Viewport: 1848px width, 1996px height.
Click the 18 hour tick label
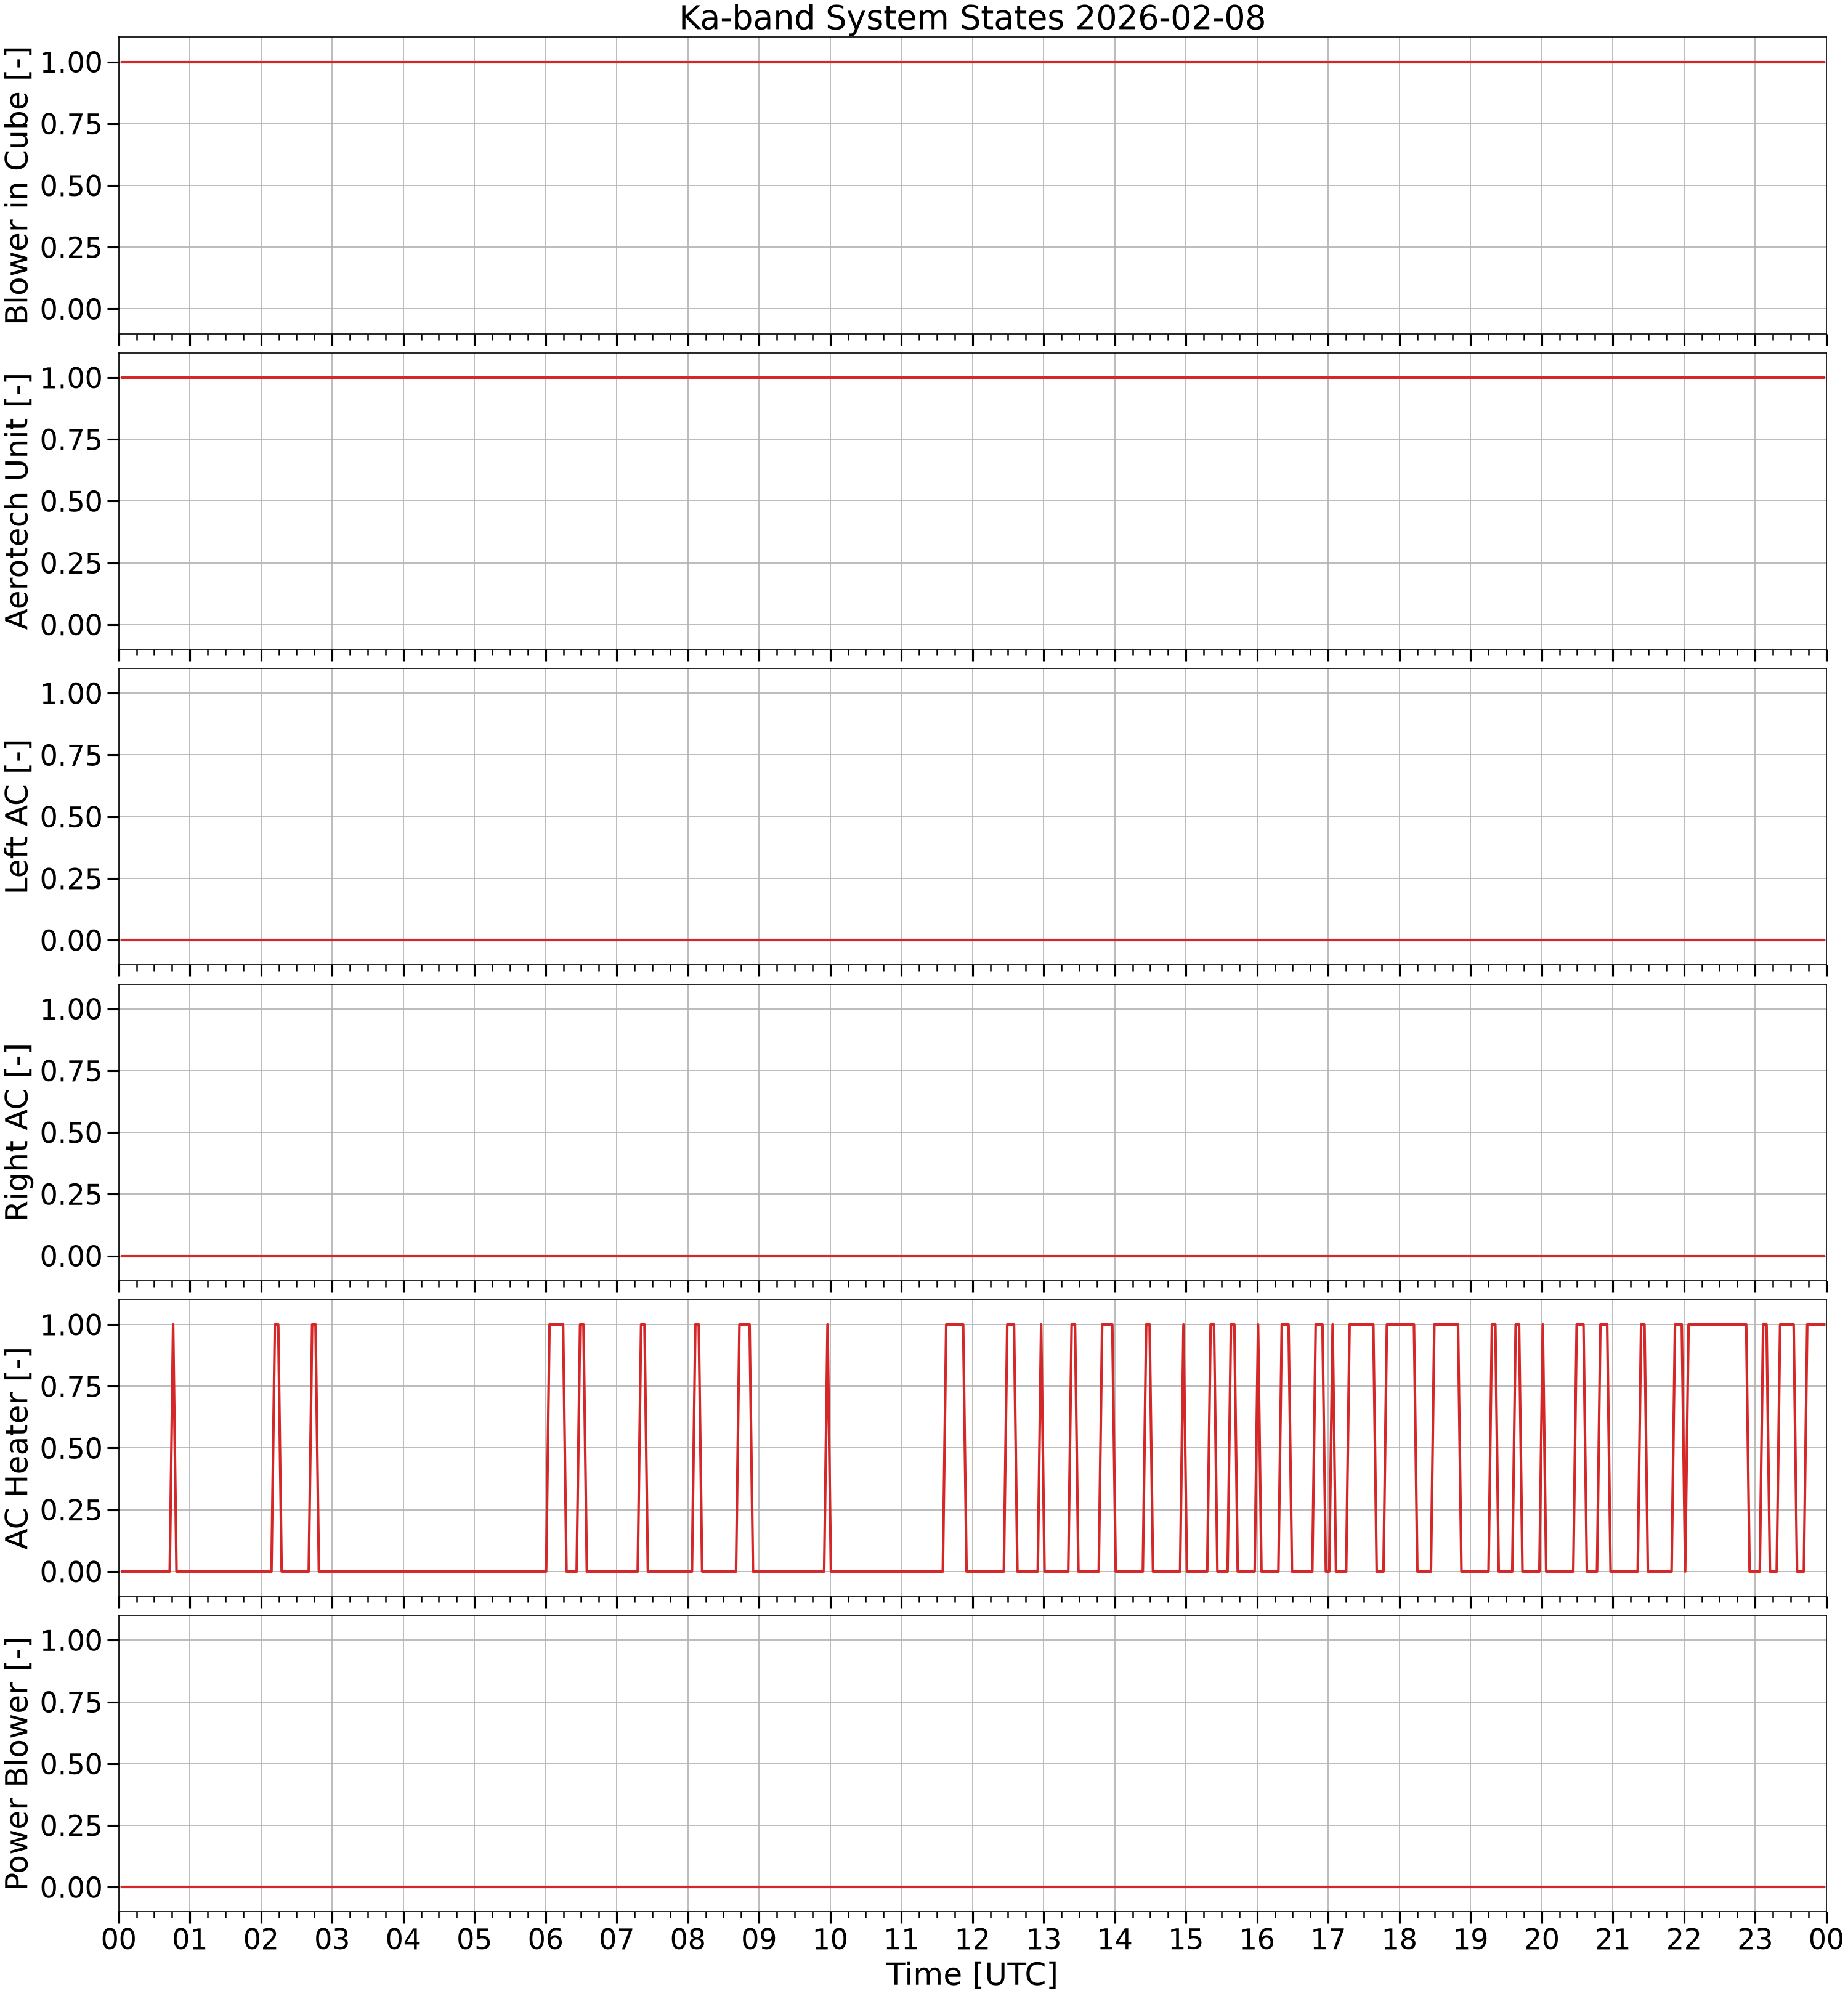click(x=1400, y=1939)
